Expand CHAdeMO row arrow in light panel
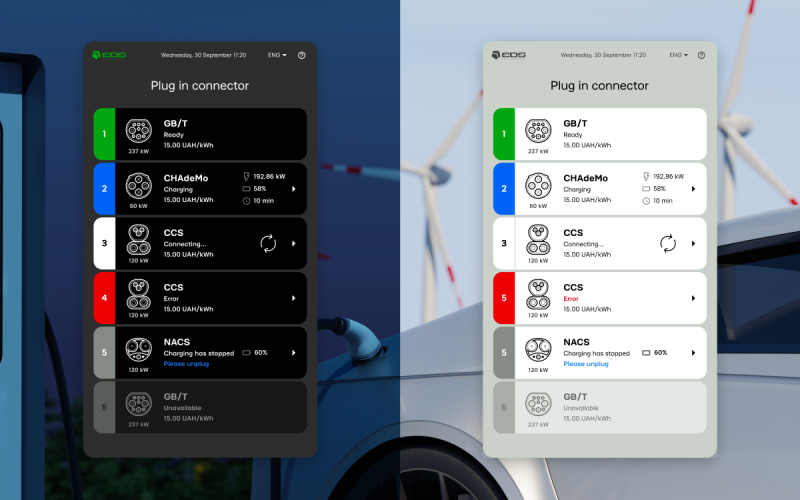Screen dimensions: 800x500 coord(693,189)
